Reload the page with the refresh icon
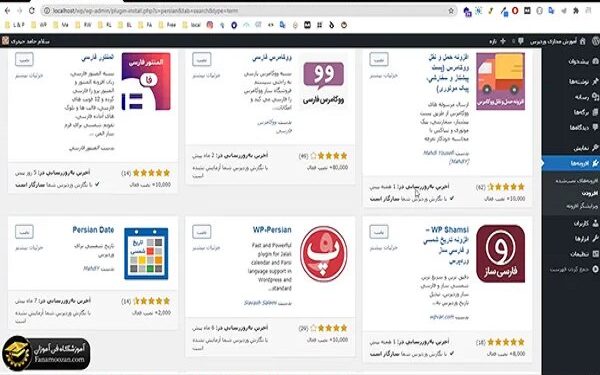Viewport: 600px width, 375px height. [x=32, y=11]
